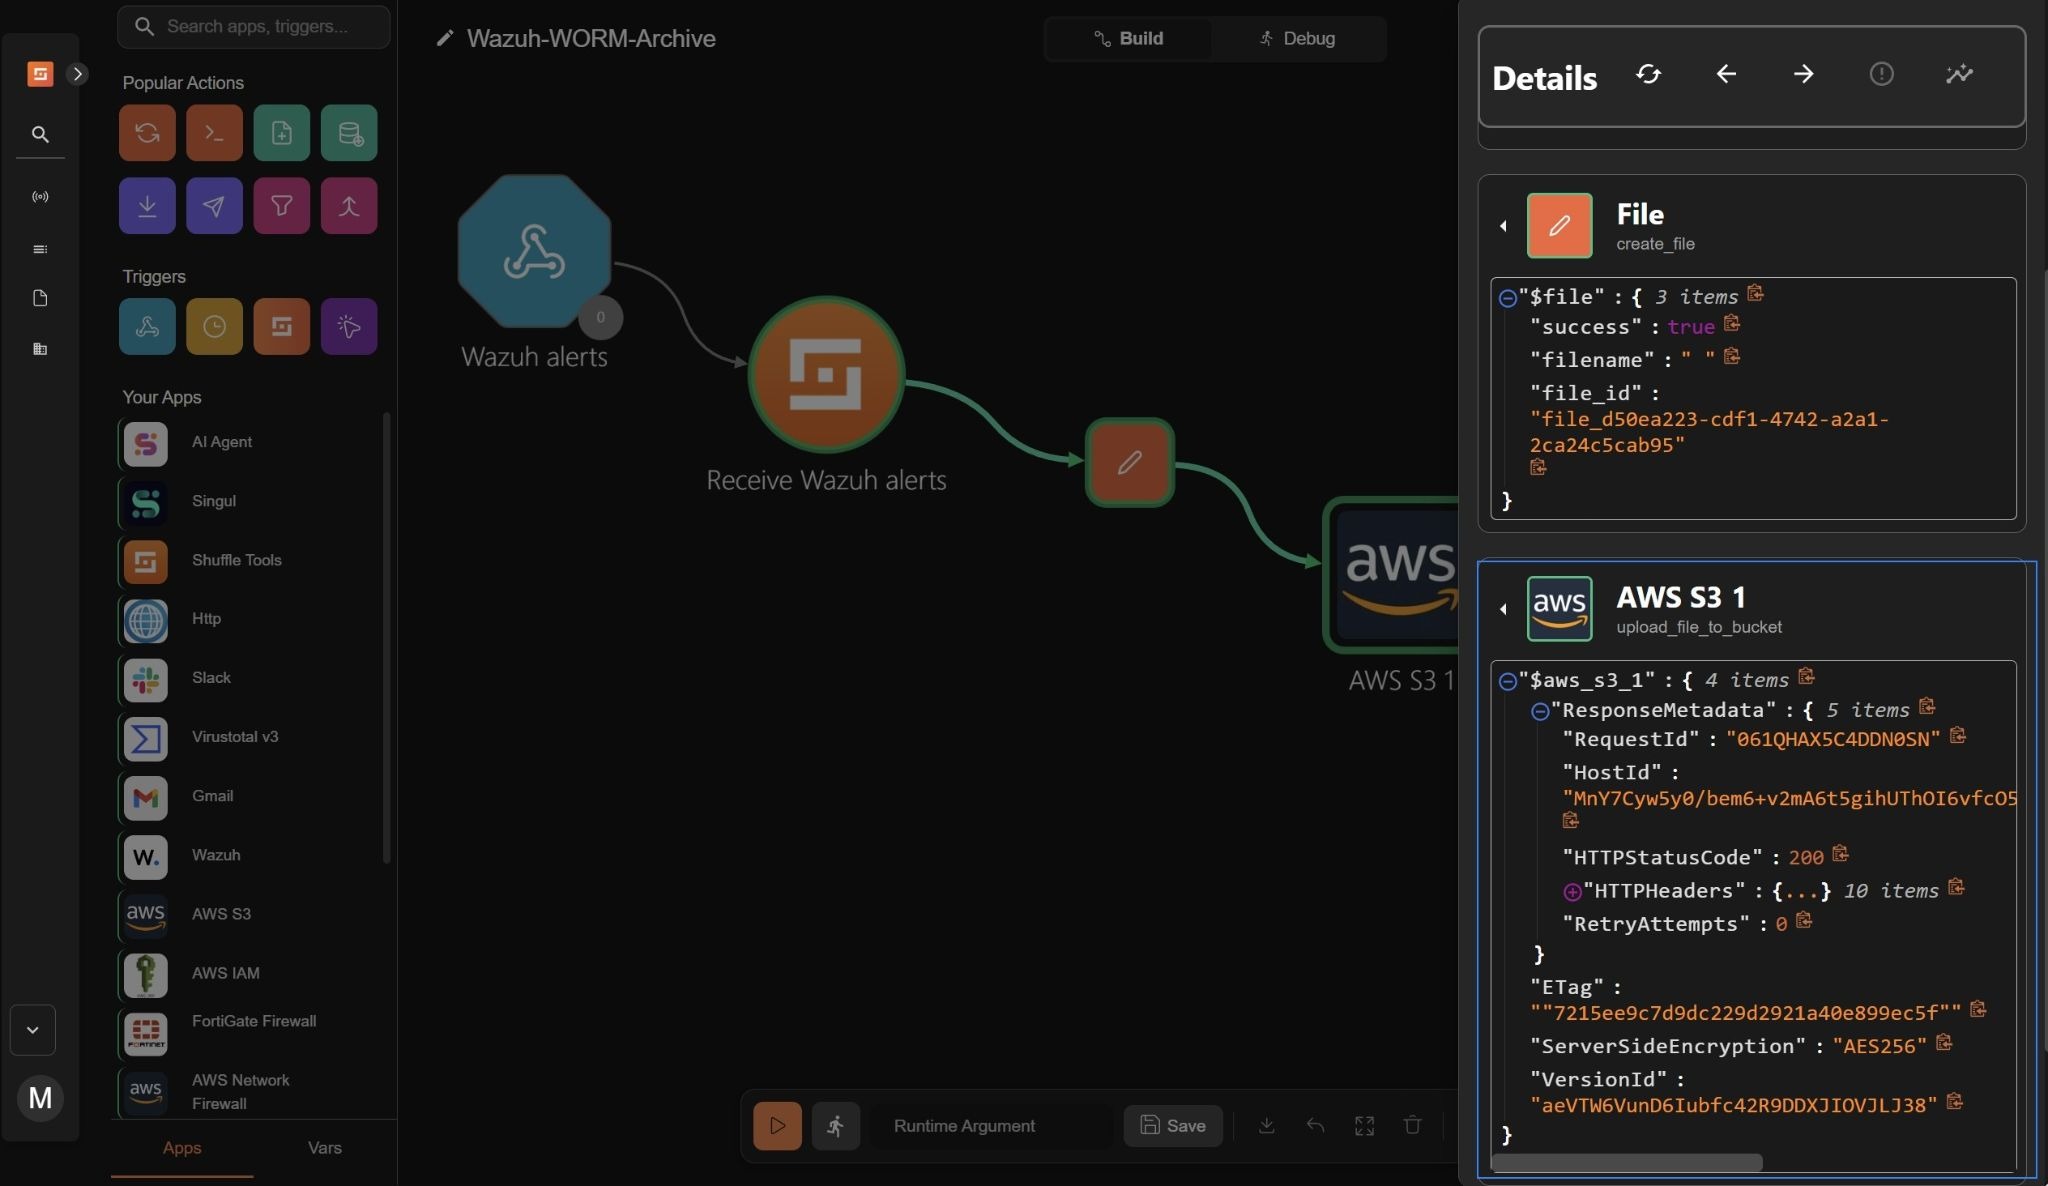Expand the left navigation sidebar arrow
Image resolution: width=2048 pixels, height=1186 pixels.
tap(77, 74)
